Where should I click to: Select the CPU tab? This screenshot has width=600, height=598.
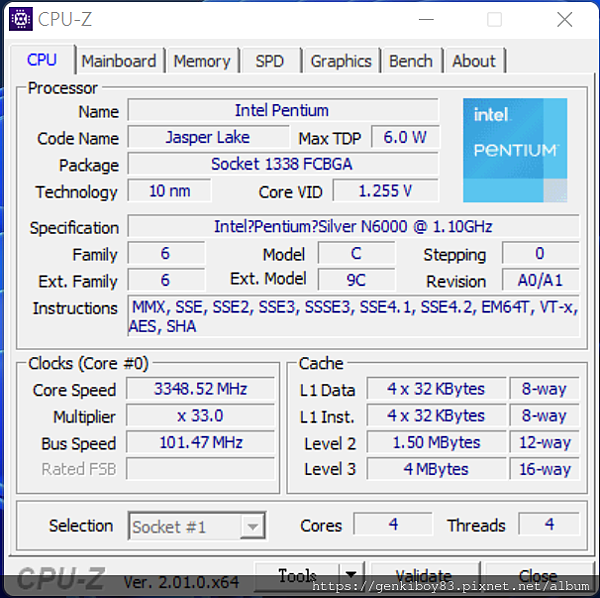click(42, 60)
